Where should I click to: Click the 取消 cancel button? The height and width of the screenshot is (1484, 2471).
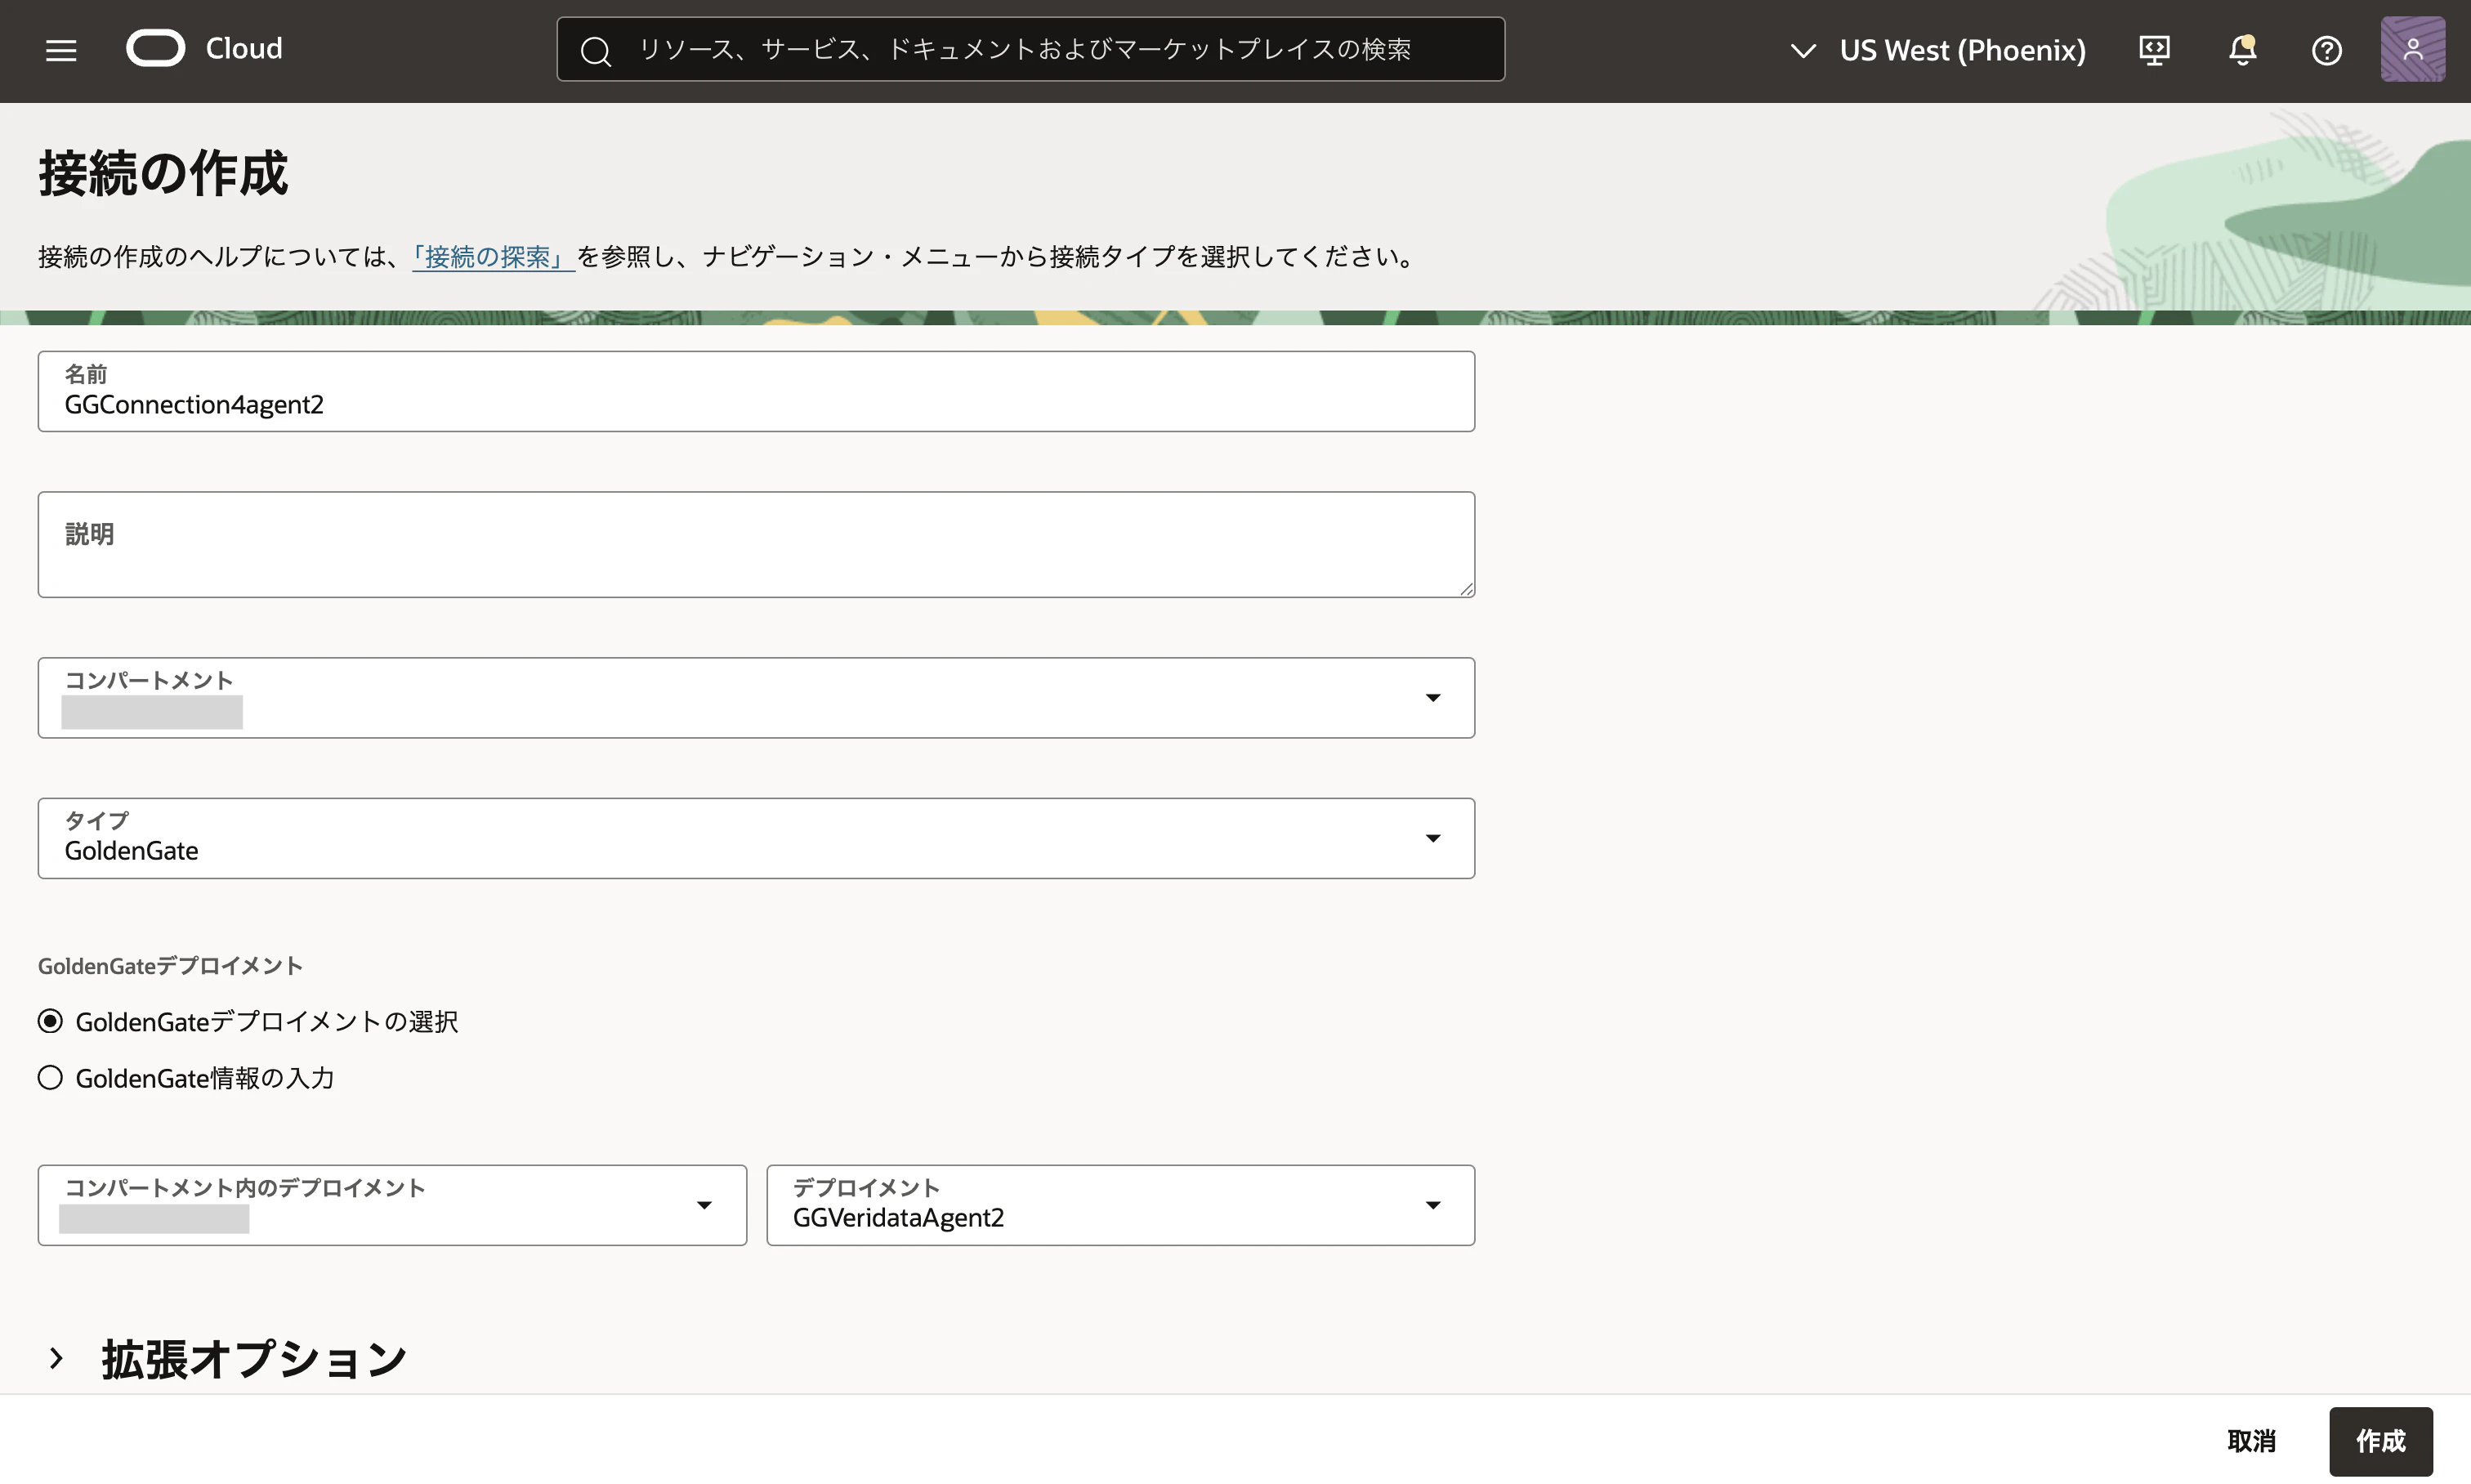pyautogui.click(x=2251, y=1441)
